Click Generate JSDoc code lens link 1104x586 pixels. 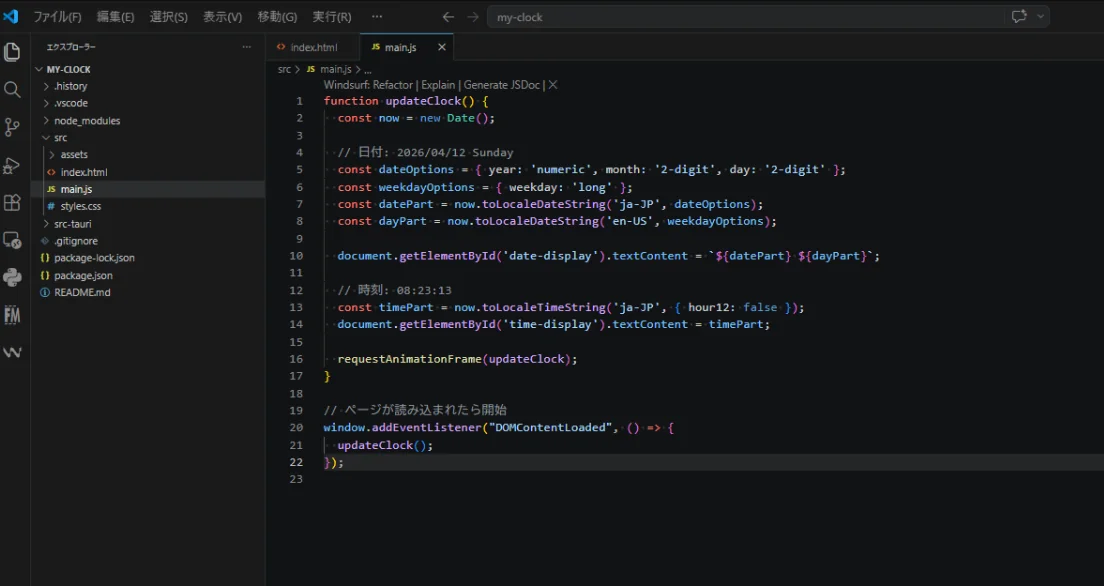pyautogui.click(x=502, y=85)
